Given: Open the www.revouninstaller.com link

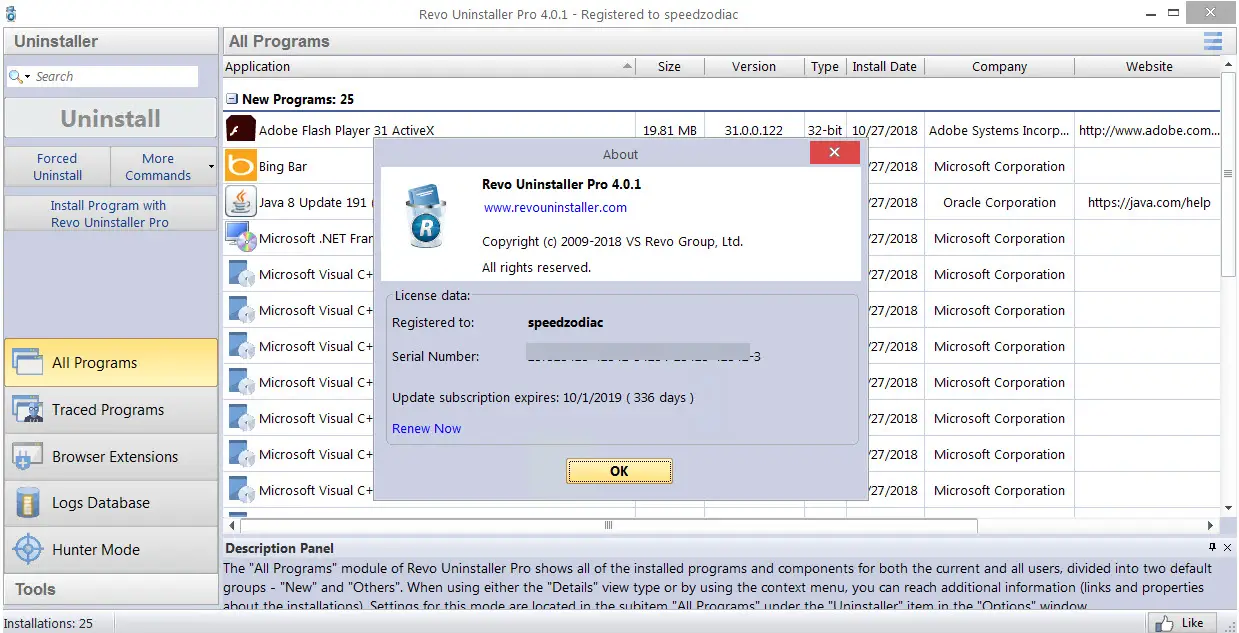Looking at the screenshot, I should click(555, 208).
